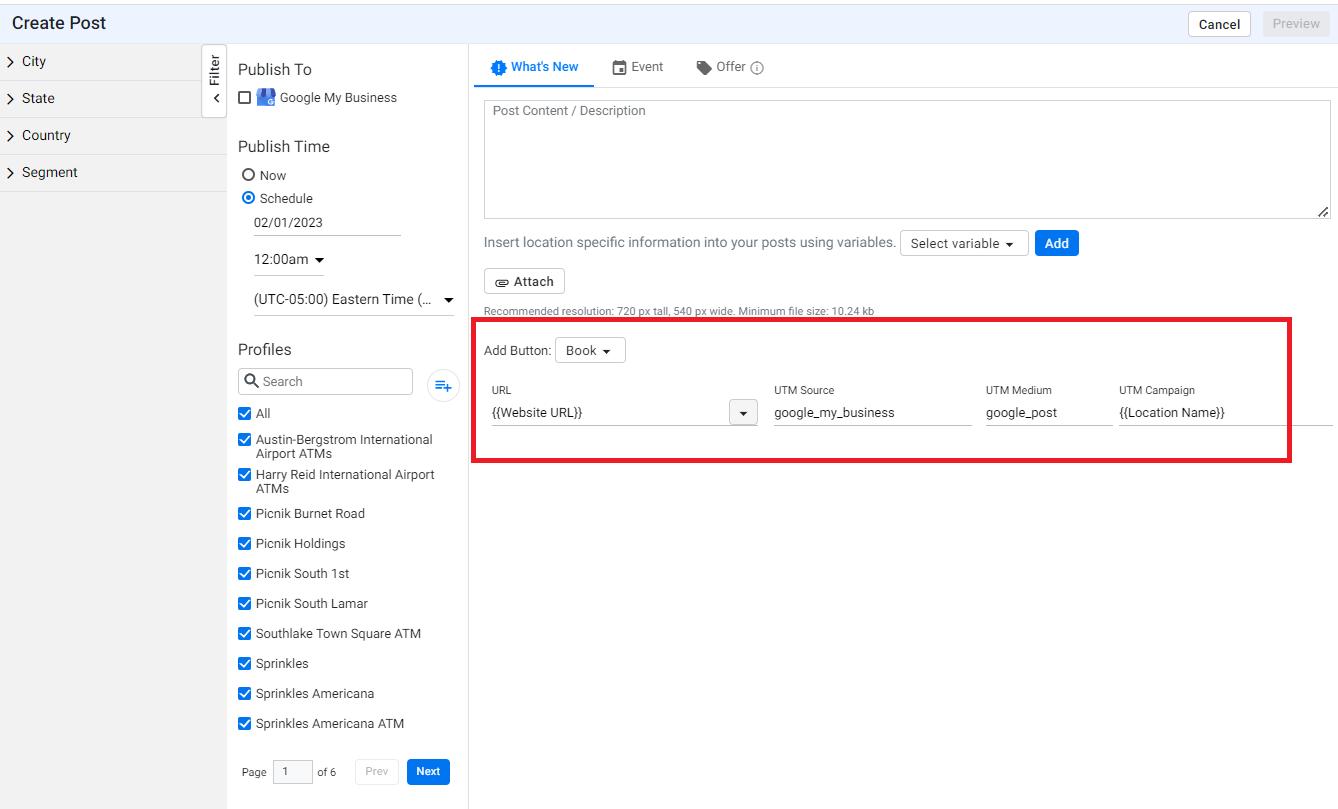Open the URL variable dropdown arrow

743,413
